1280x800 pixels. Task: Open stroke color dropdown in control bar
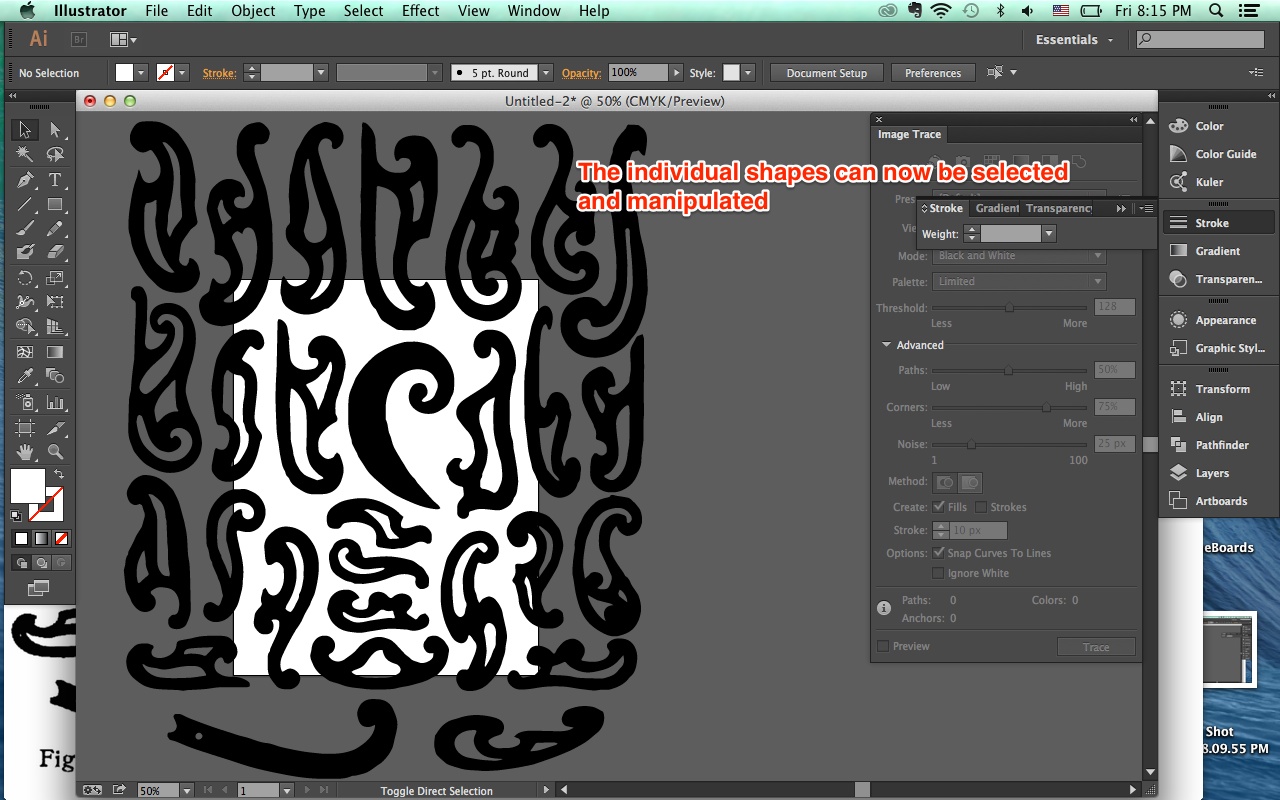tap(183, 73)
